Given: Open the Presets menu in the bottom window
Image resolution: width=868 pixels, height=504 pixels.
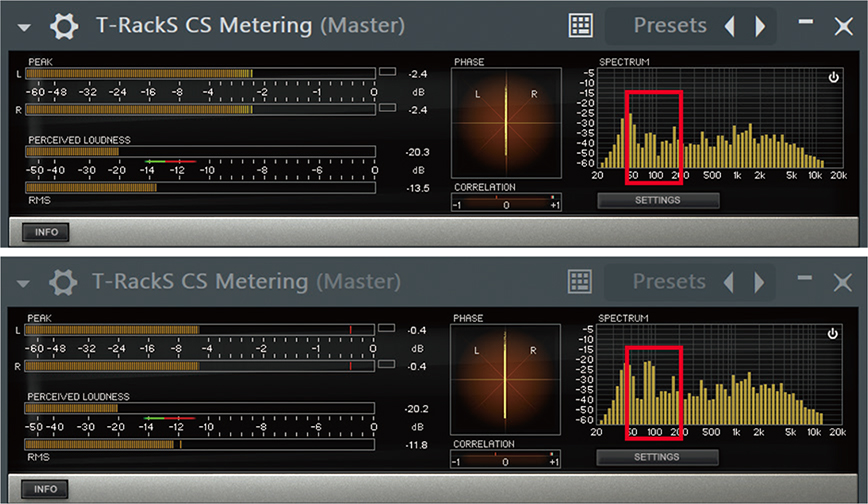Looking at the screenshot, I should tap(669, 282).
